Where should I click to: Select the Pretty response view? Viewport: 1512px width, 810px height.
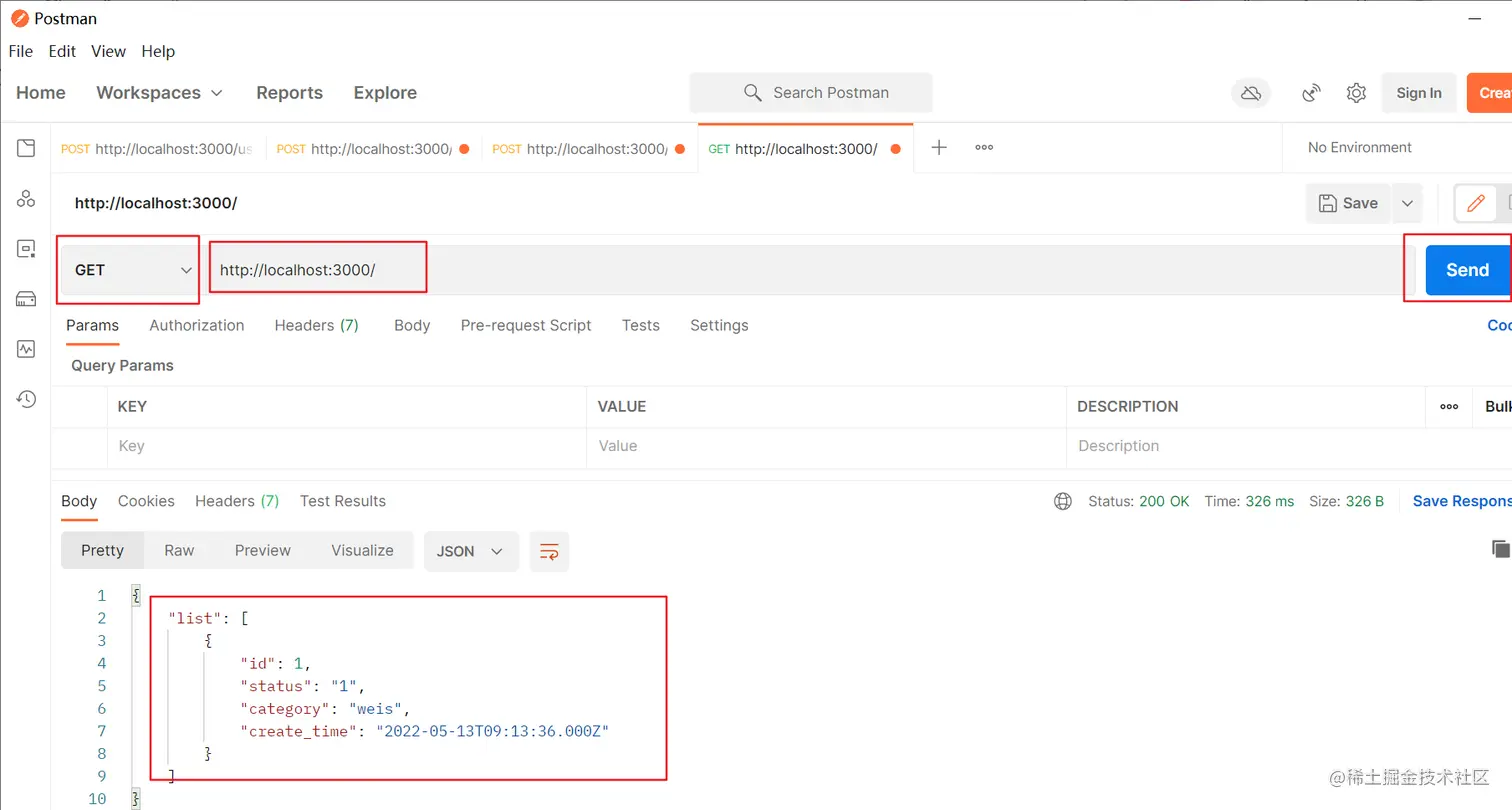(103, 551)
